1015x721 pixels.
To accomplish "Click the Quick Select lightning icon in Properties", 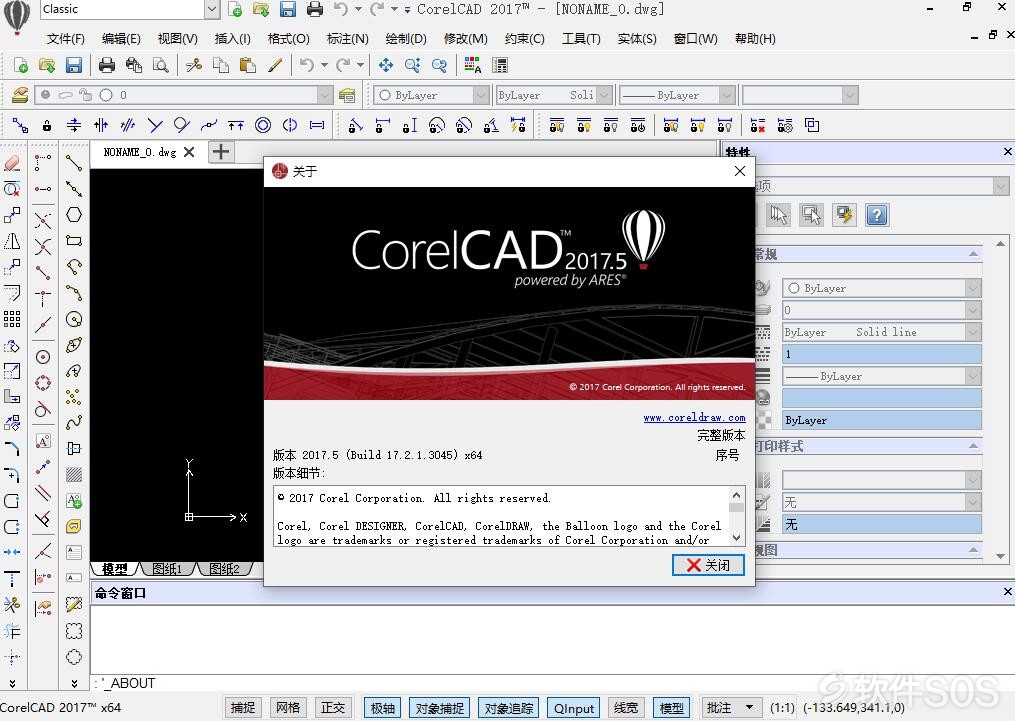I will (x=844, y=215).
